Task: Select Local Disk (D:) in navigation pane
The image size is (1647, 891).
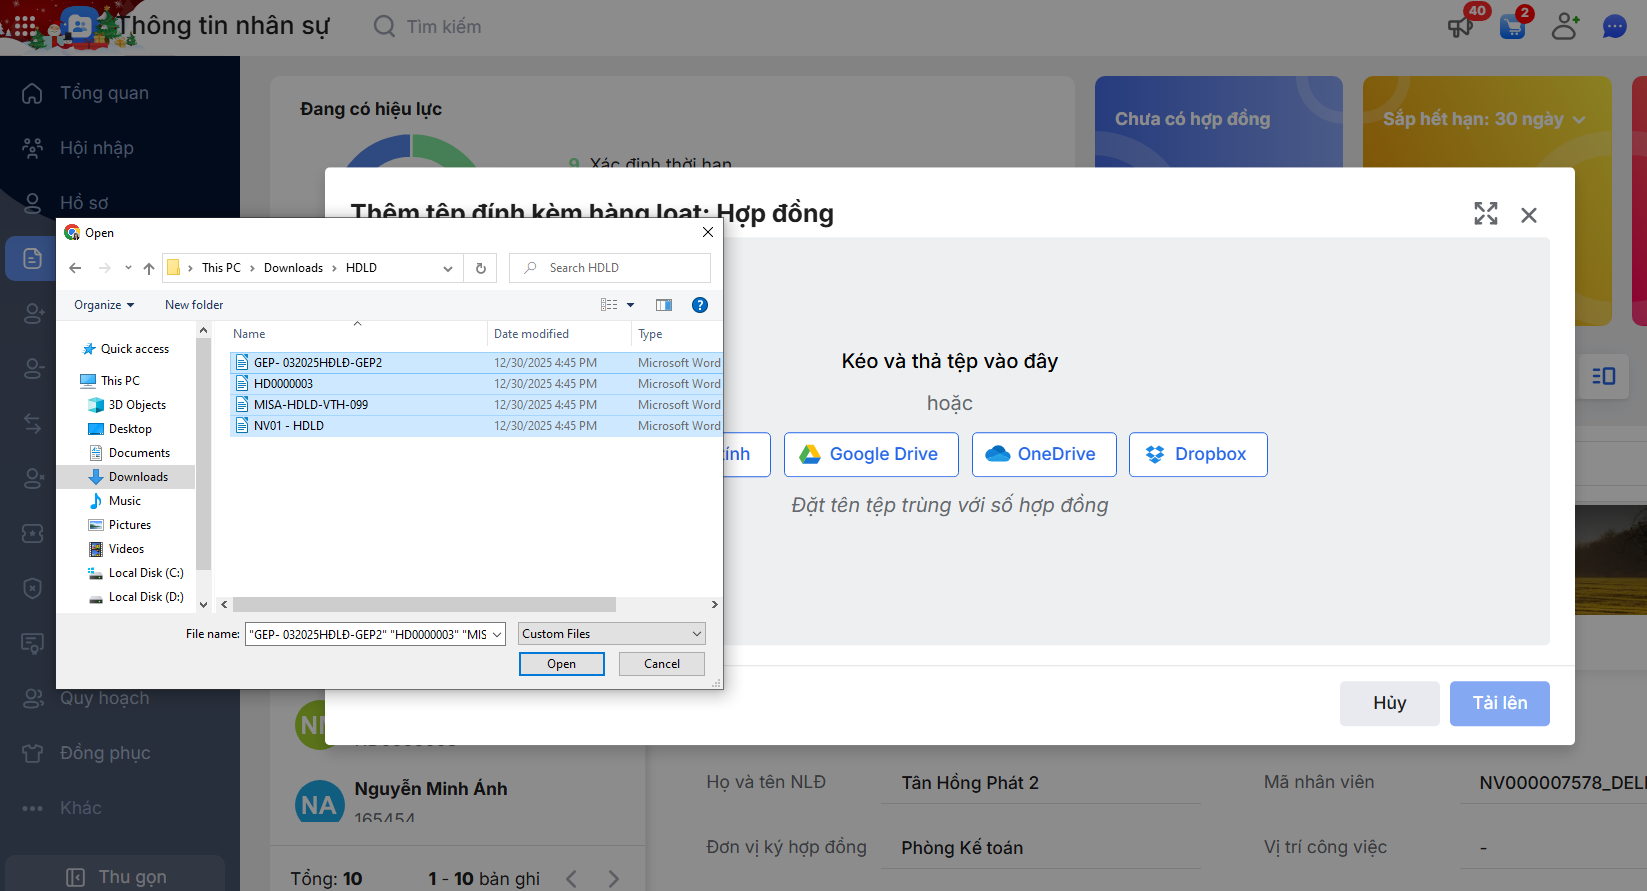Action: pyautogui.click(x=146, y=597)
